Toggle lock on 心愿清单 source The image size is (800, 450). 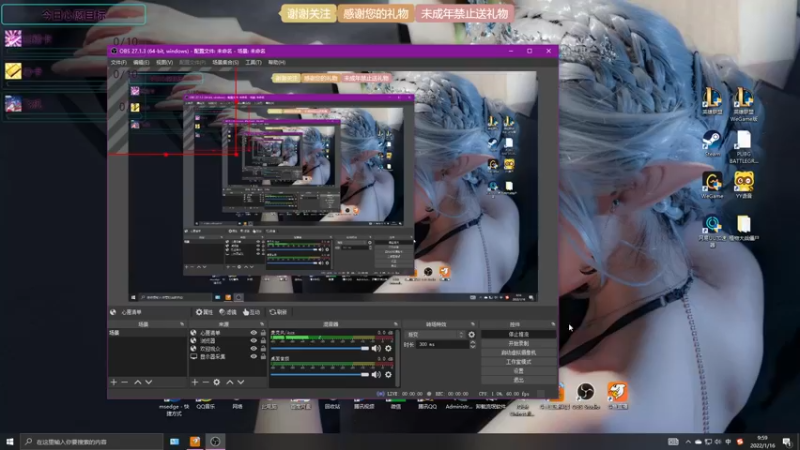coord(263,333)
